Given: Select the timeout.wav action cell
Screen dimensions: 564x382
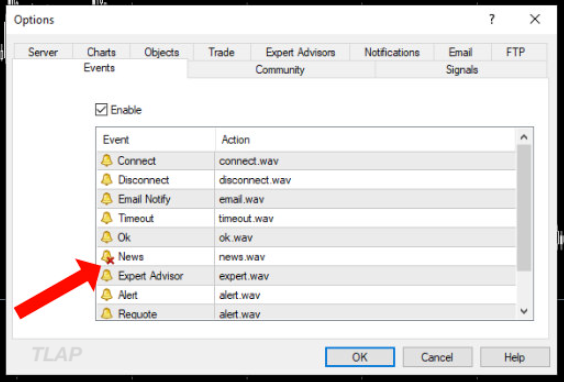Looking at the screenshot, I should [x=365, y=218].
